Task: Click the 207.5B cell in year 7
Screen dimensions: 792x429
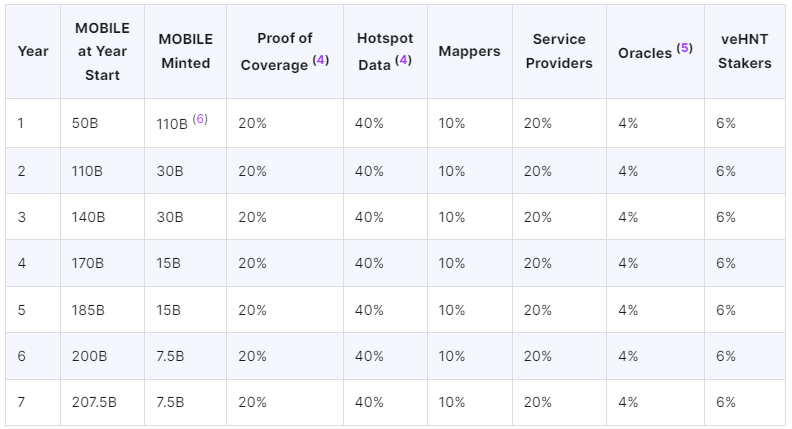Action: [x=94, y=402]
